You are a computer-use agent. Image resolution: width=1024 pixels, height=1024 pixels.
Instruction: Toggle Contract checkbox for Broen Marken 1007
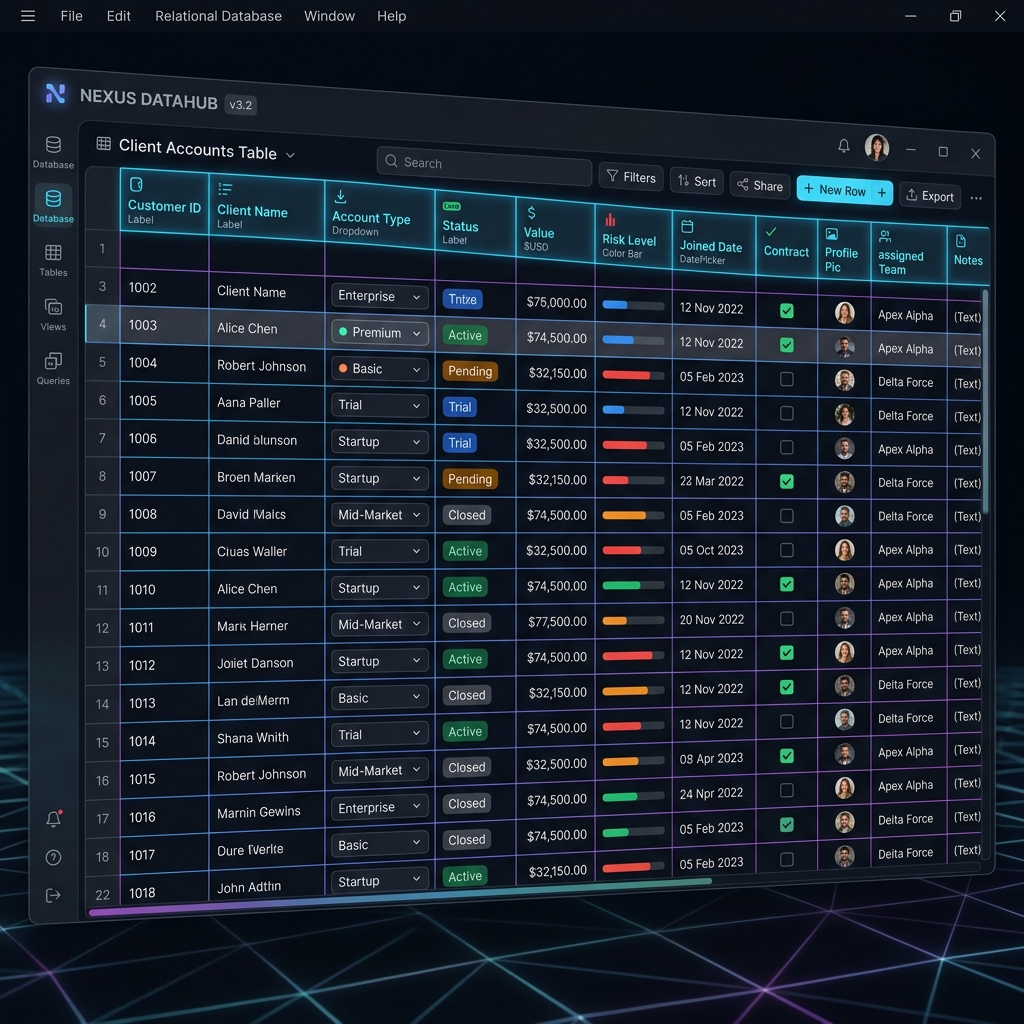(x=786, y=481)
